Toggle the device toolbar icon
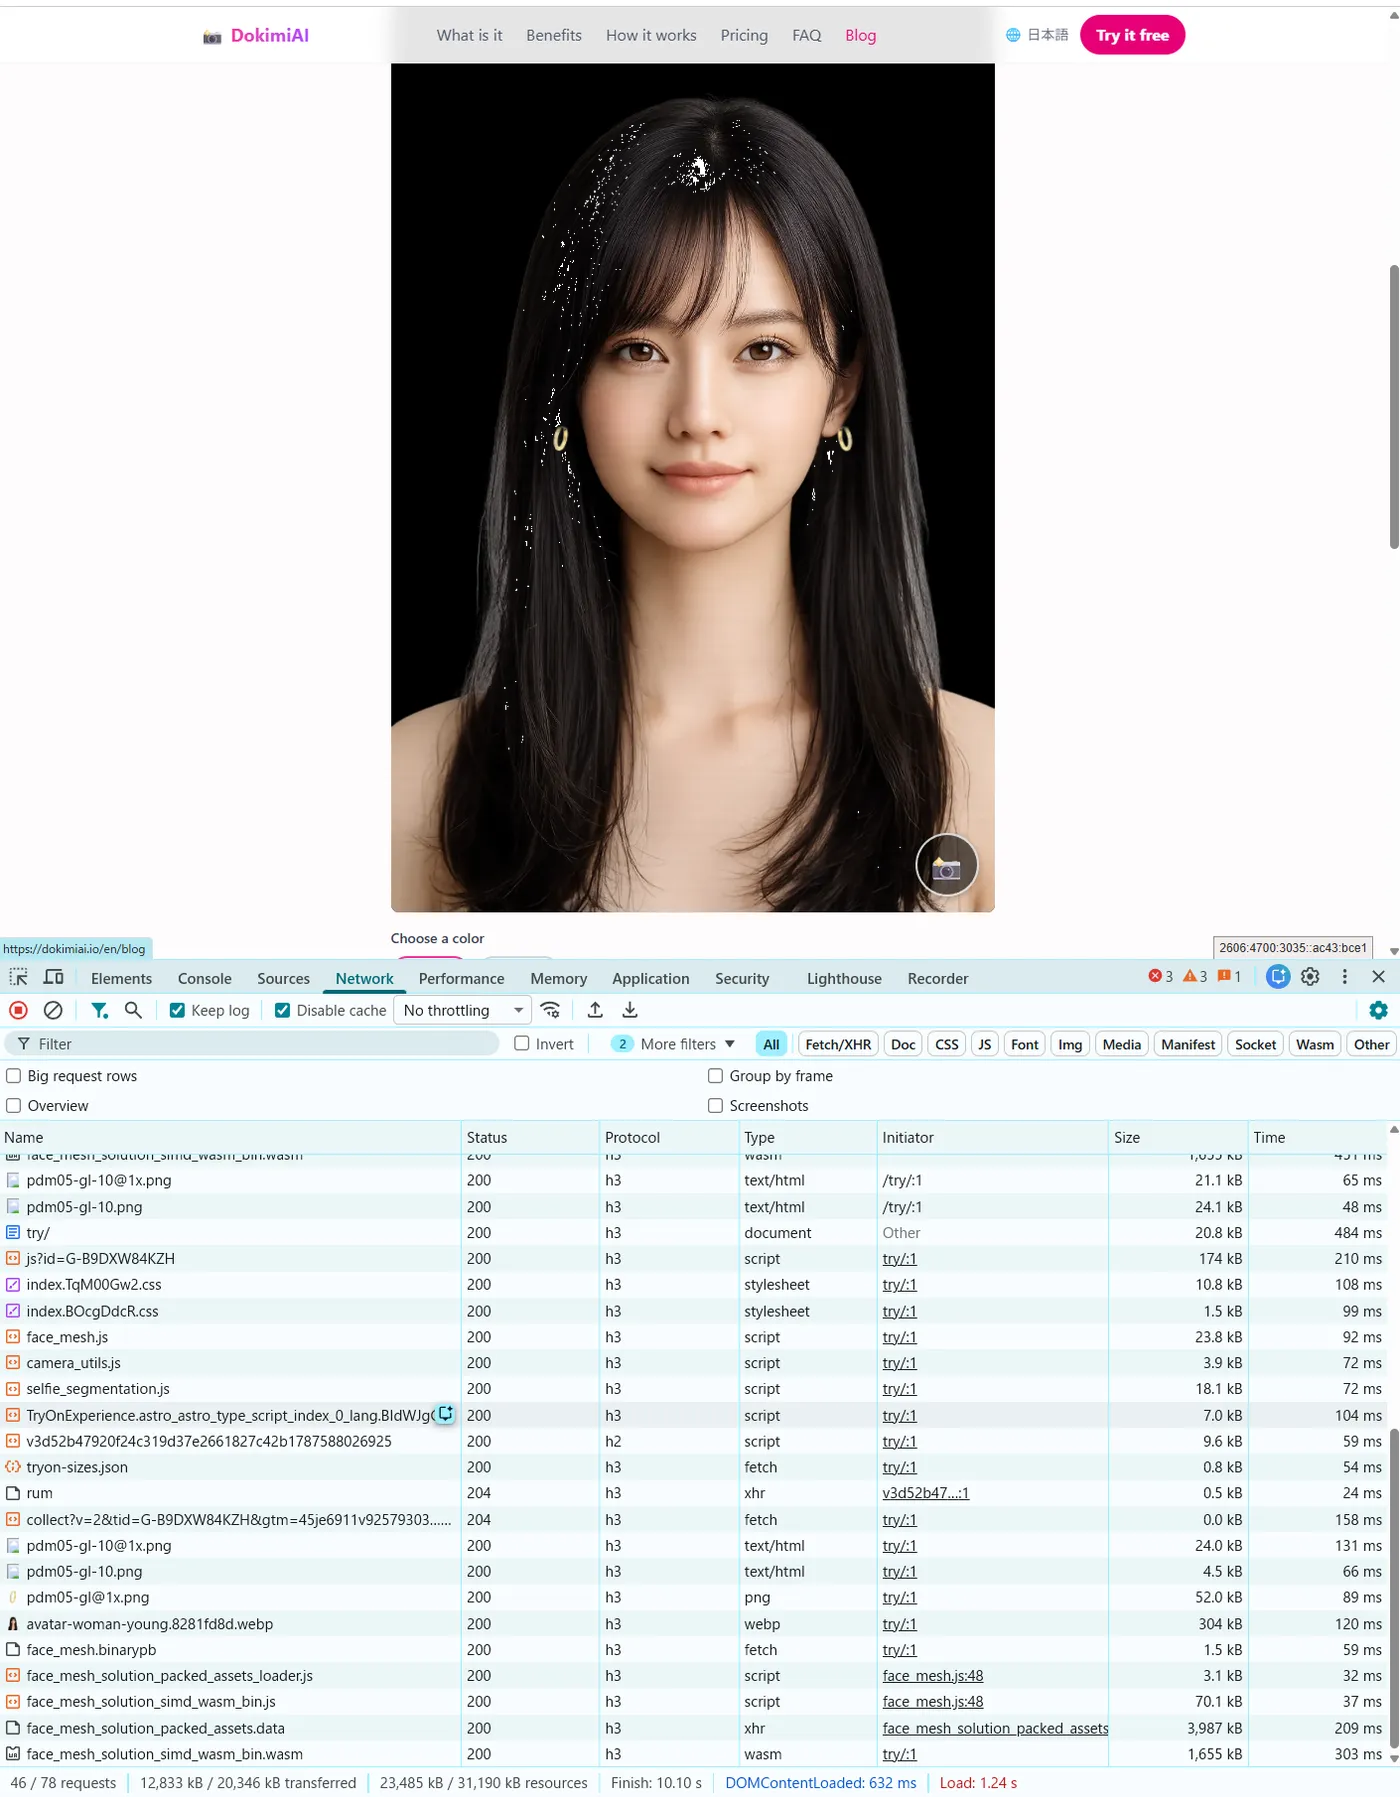1400x1797 pixels. (x=54, y=978)
